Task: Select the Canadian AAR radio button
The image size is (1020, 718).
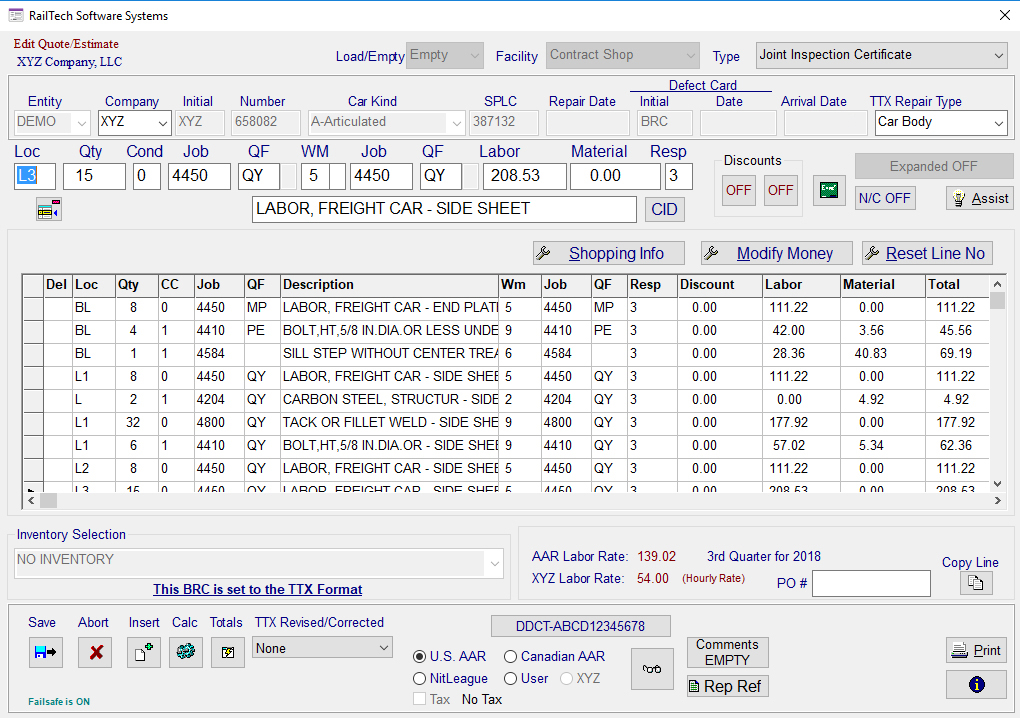Action: (x=511, y=657)
